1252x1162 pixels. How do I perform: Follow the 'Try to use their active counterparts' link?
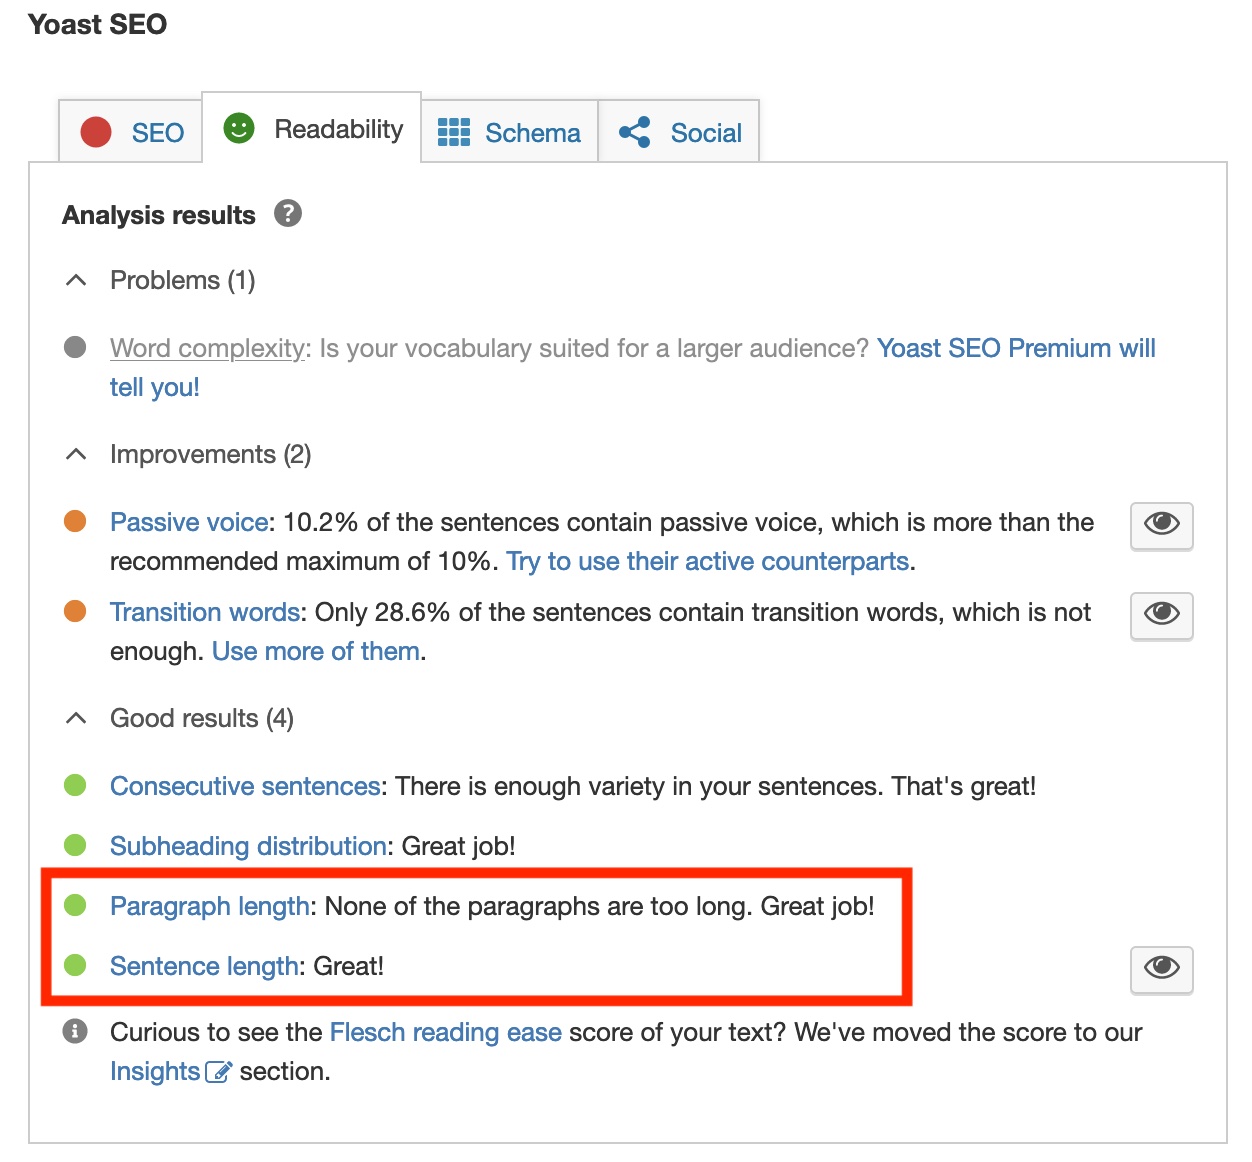707,561
